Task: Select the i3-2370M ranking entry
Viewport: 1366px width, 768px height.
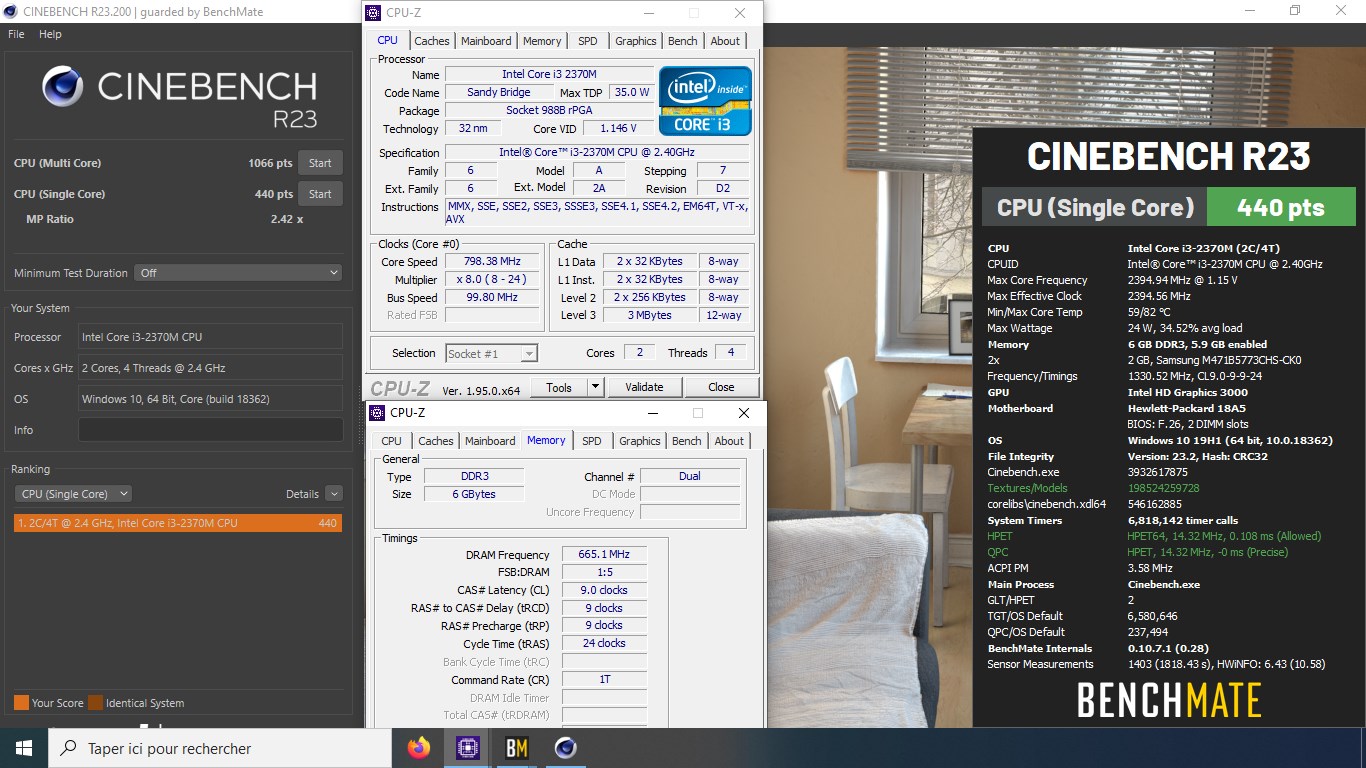Action: [178, 523]
